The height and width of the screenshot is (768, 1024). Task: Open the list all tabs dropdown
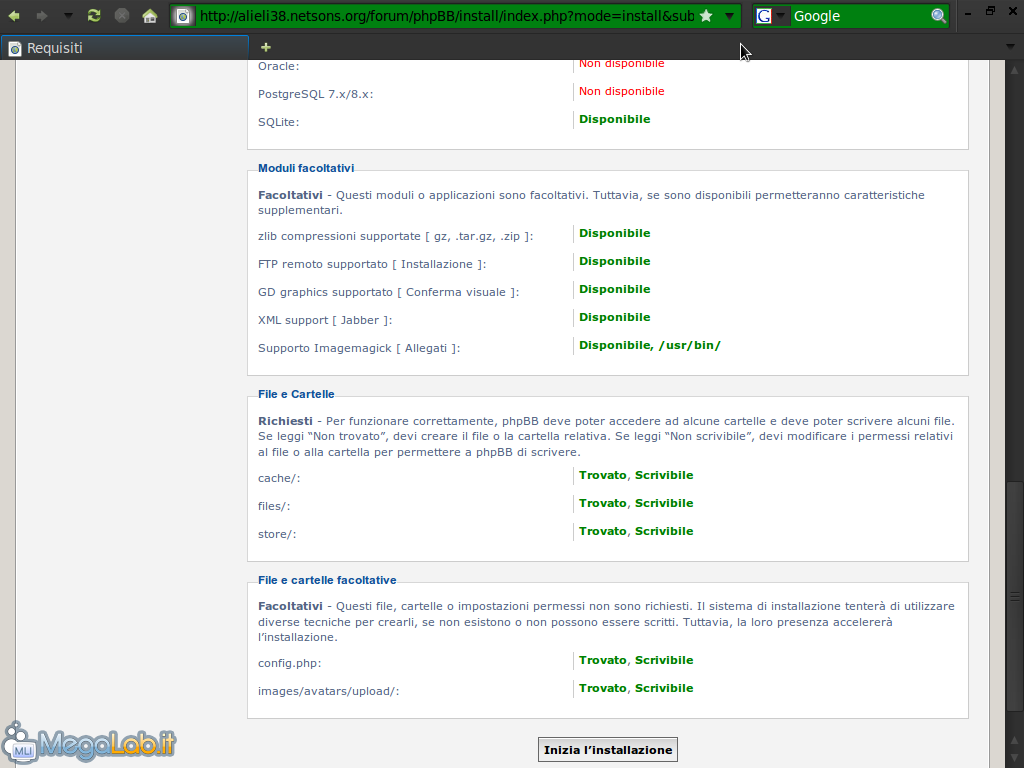point(1010,47)
